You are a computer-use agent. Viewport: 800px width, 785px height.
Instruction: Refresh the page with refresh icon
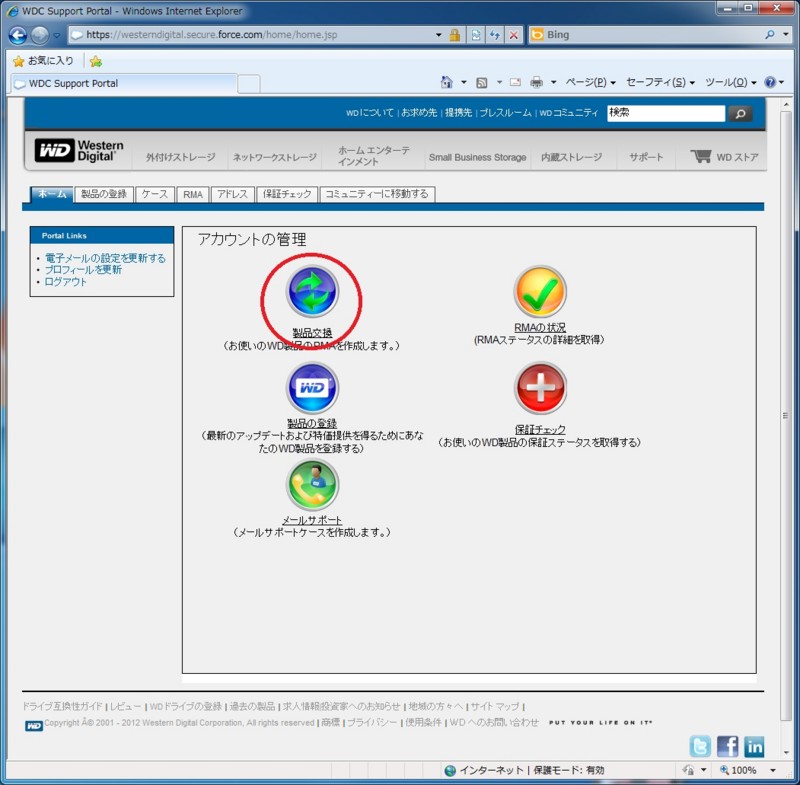tap(494, 35)
